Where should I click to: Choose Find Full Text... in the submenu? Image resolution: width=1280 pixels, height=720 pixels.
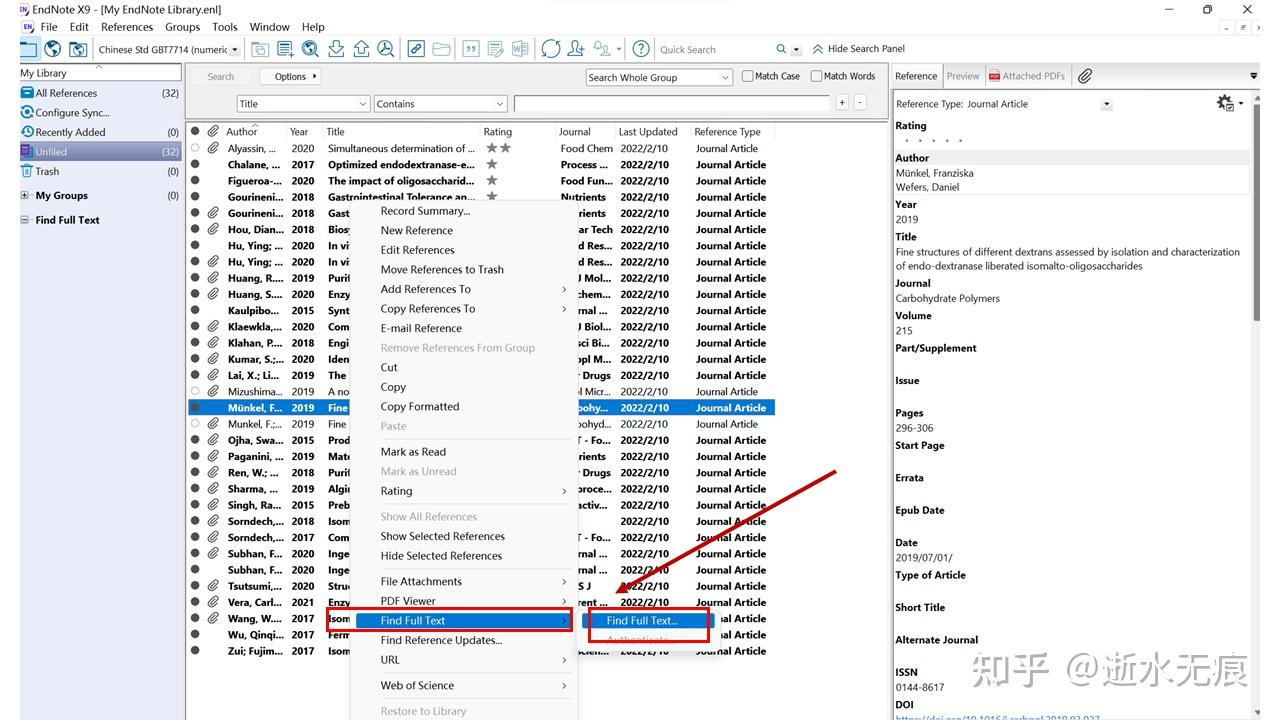(642, 620)
